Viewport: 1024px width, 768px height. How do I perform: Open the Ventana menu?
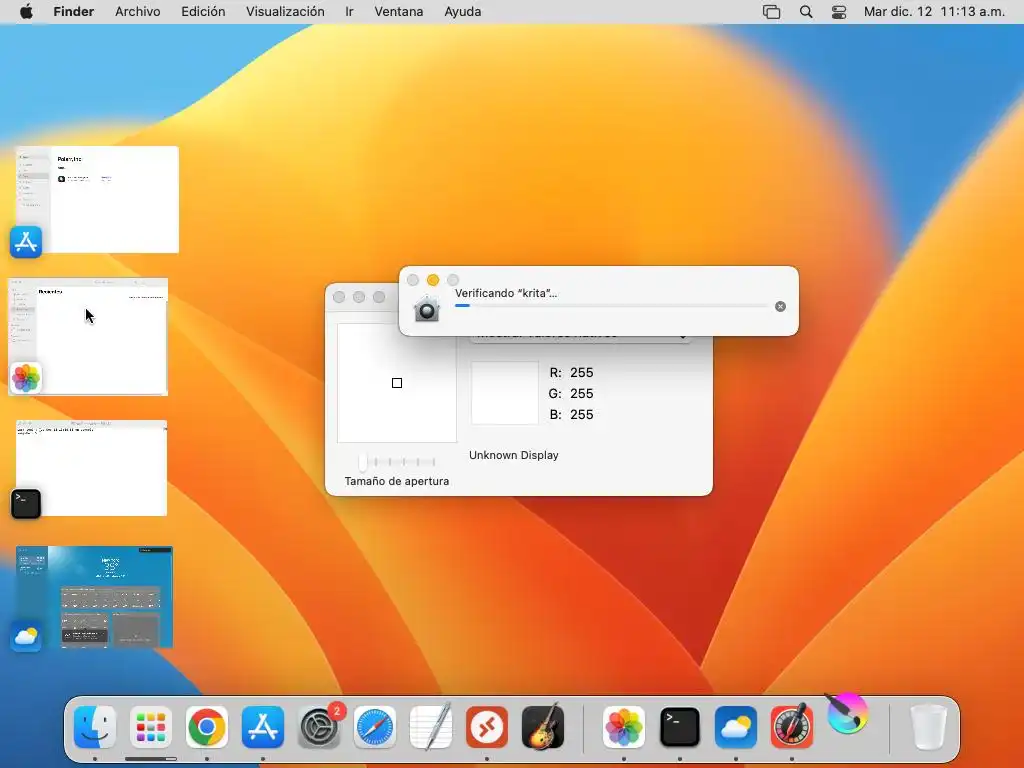coord(399,12)
